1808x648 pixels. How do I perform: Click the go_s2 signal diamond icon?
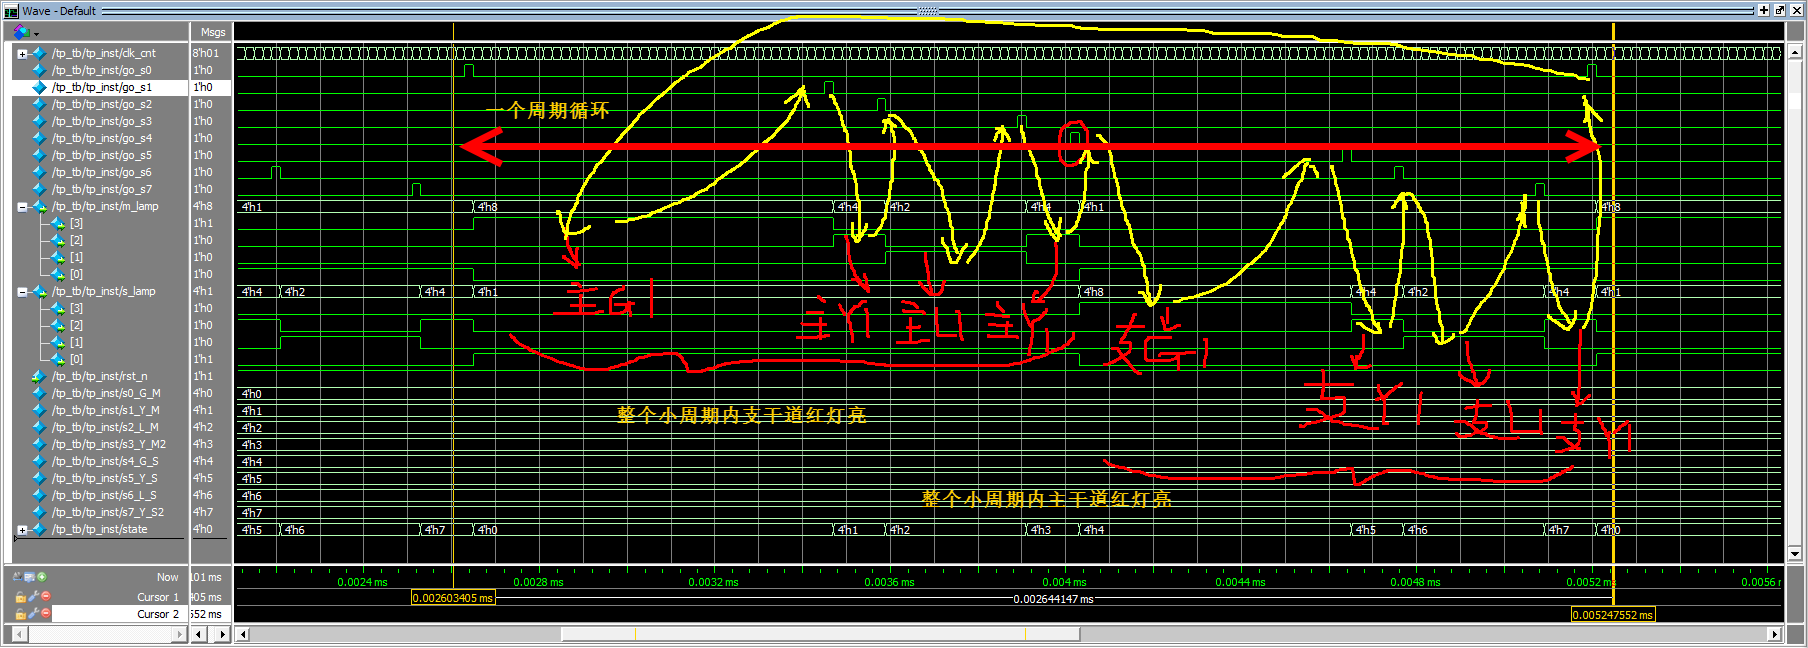pyautogui.click(x=39, y=105)
